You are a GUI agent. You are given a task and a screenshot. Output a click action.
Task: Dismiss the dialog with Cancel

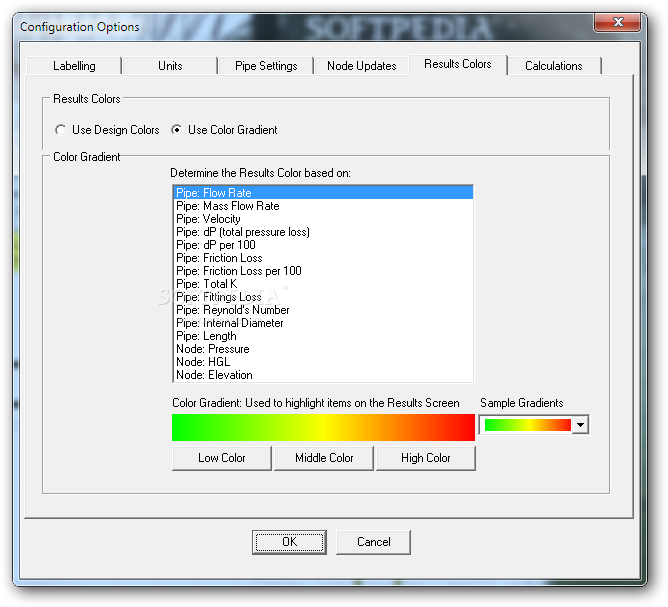pos(373,542)
